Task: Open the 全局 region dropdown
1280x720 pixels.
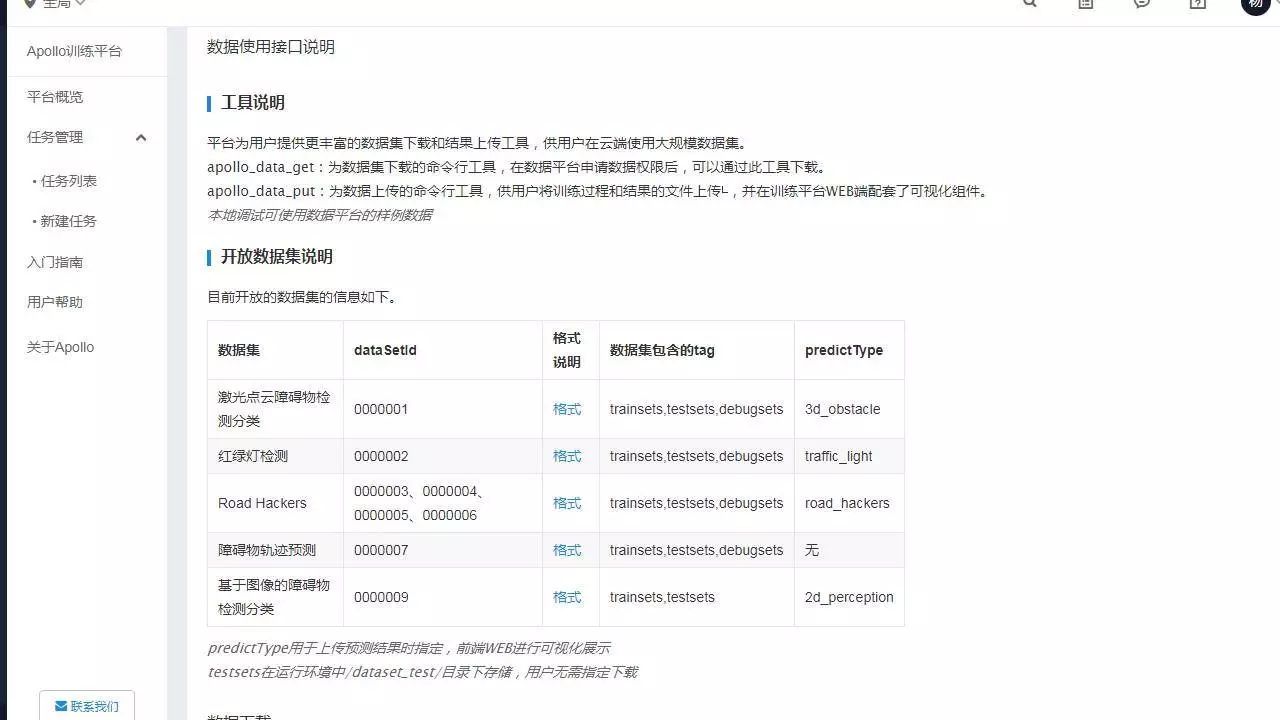Action: click(x=55, y=4)
